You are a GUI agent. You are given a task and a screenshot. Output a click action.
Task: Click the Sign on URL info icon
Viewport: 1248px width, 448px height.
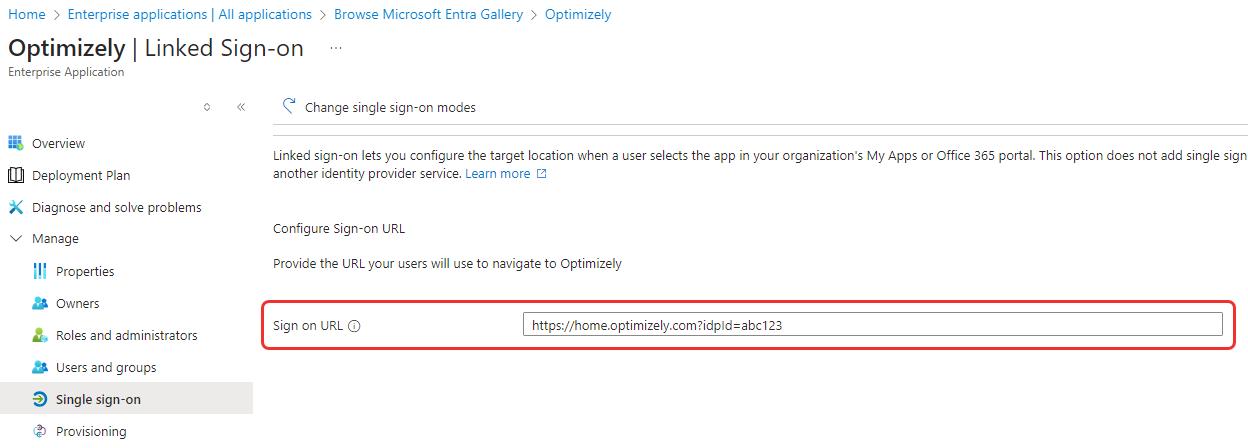354,325
